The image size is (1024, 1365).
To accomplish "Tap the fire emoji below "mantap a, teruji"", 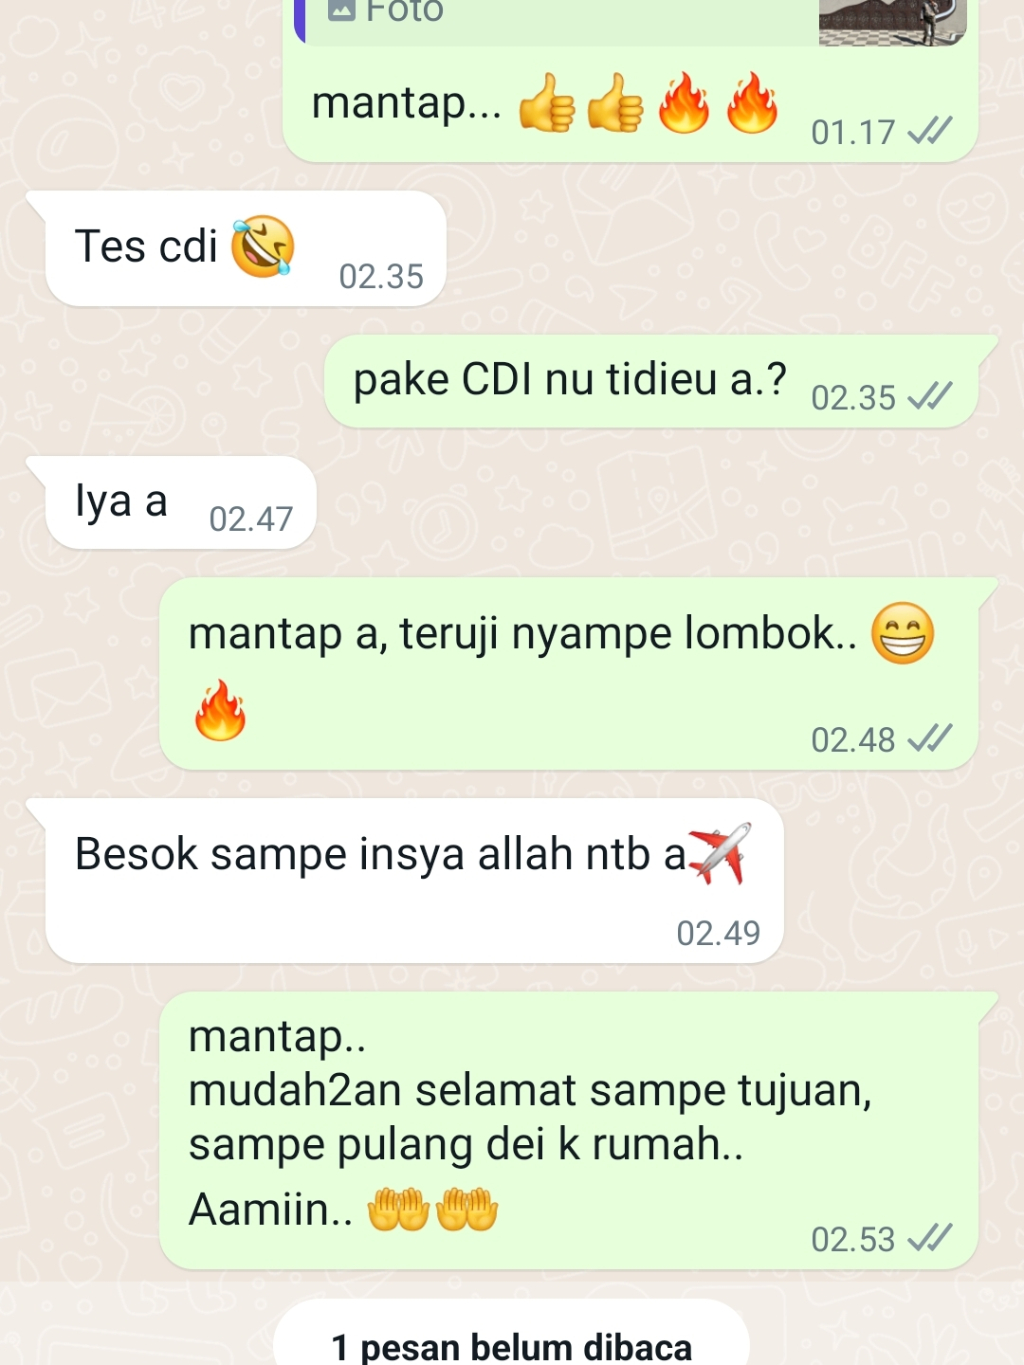I will (220, 710).
